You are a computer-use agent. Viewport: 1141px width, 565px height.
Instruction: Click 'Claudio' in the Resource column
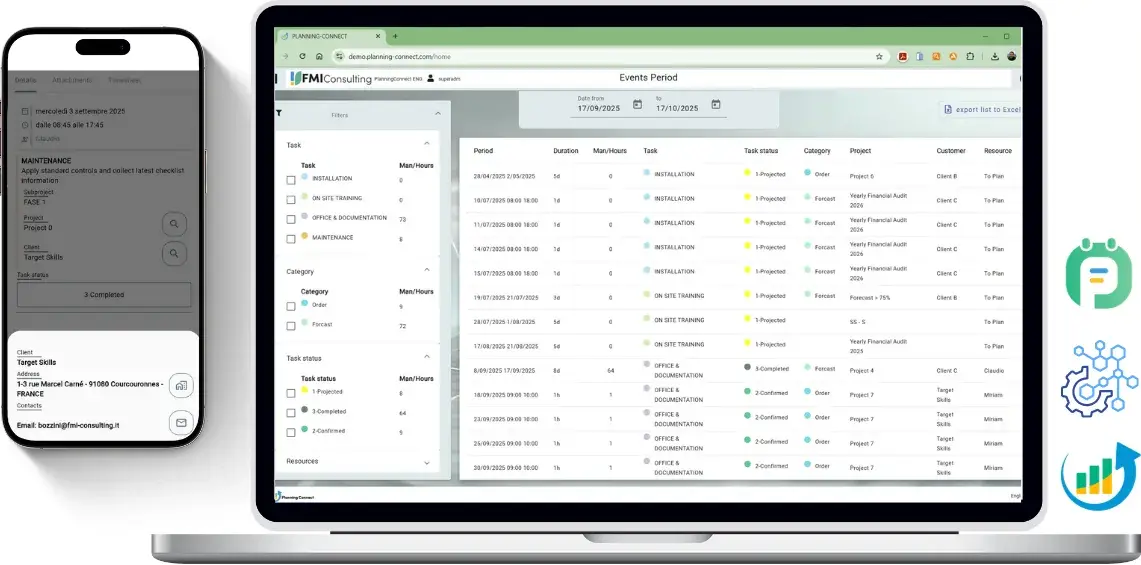(x=994, y=371)
